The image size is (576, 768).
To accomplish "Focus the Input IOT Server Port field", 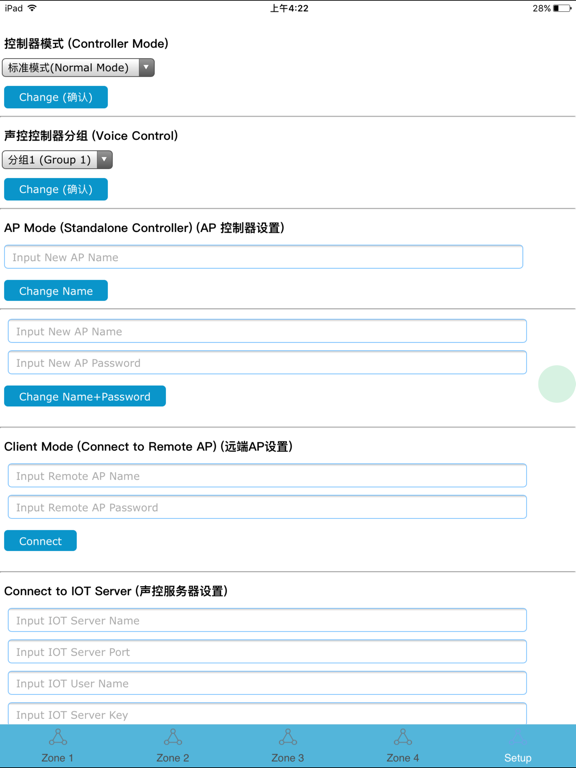I will tap(267, 652).
